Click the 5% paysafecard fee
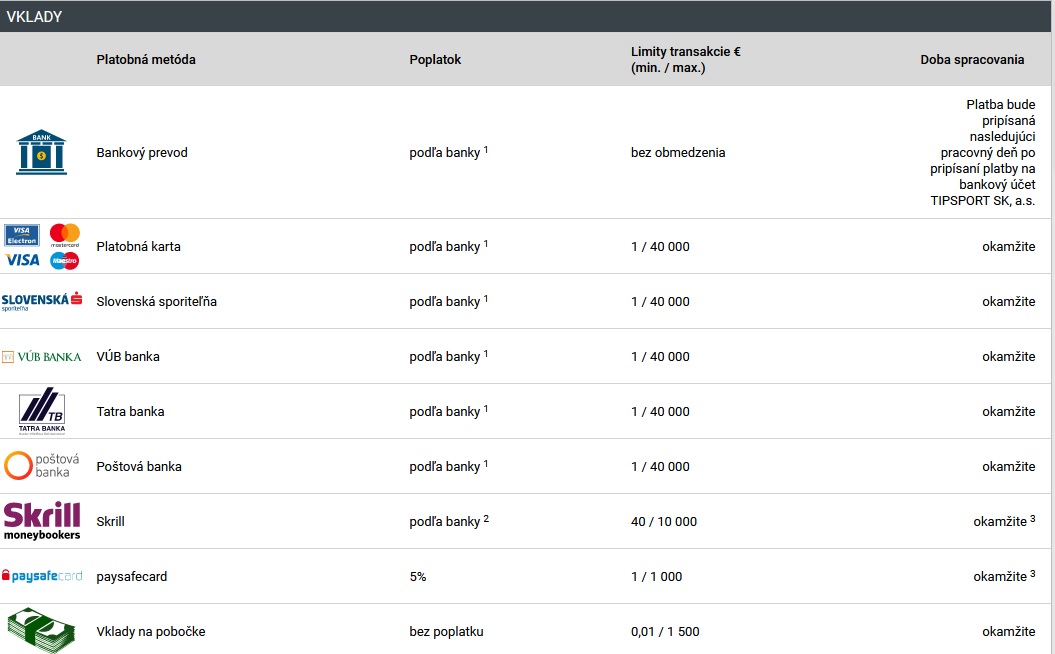Image resolution: width=1055 pixels, height=654 pixels. tap(418, 577)
